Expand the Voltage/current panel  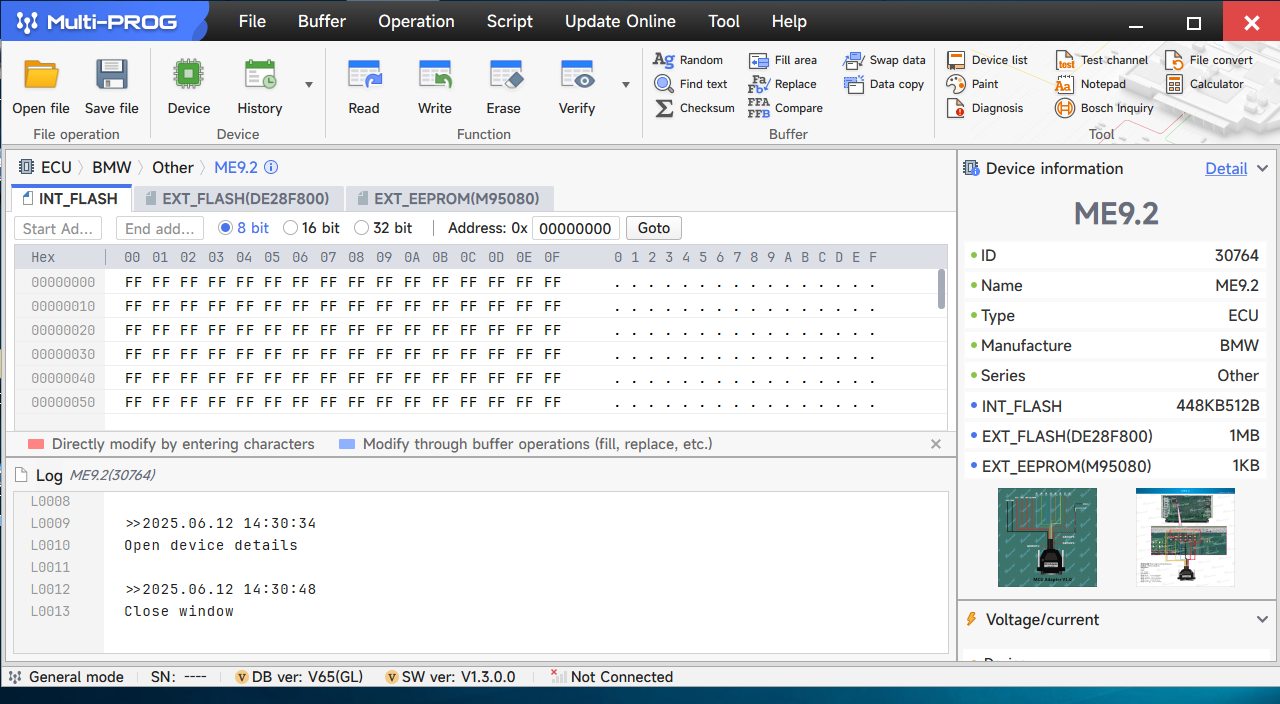click(1262, 620)
